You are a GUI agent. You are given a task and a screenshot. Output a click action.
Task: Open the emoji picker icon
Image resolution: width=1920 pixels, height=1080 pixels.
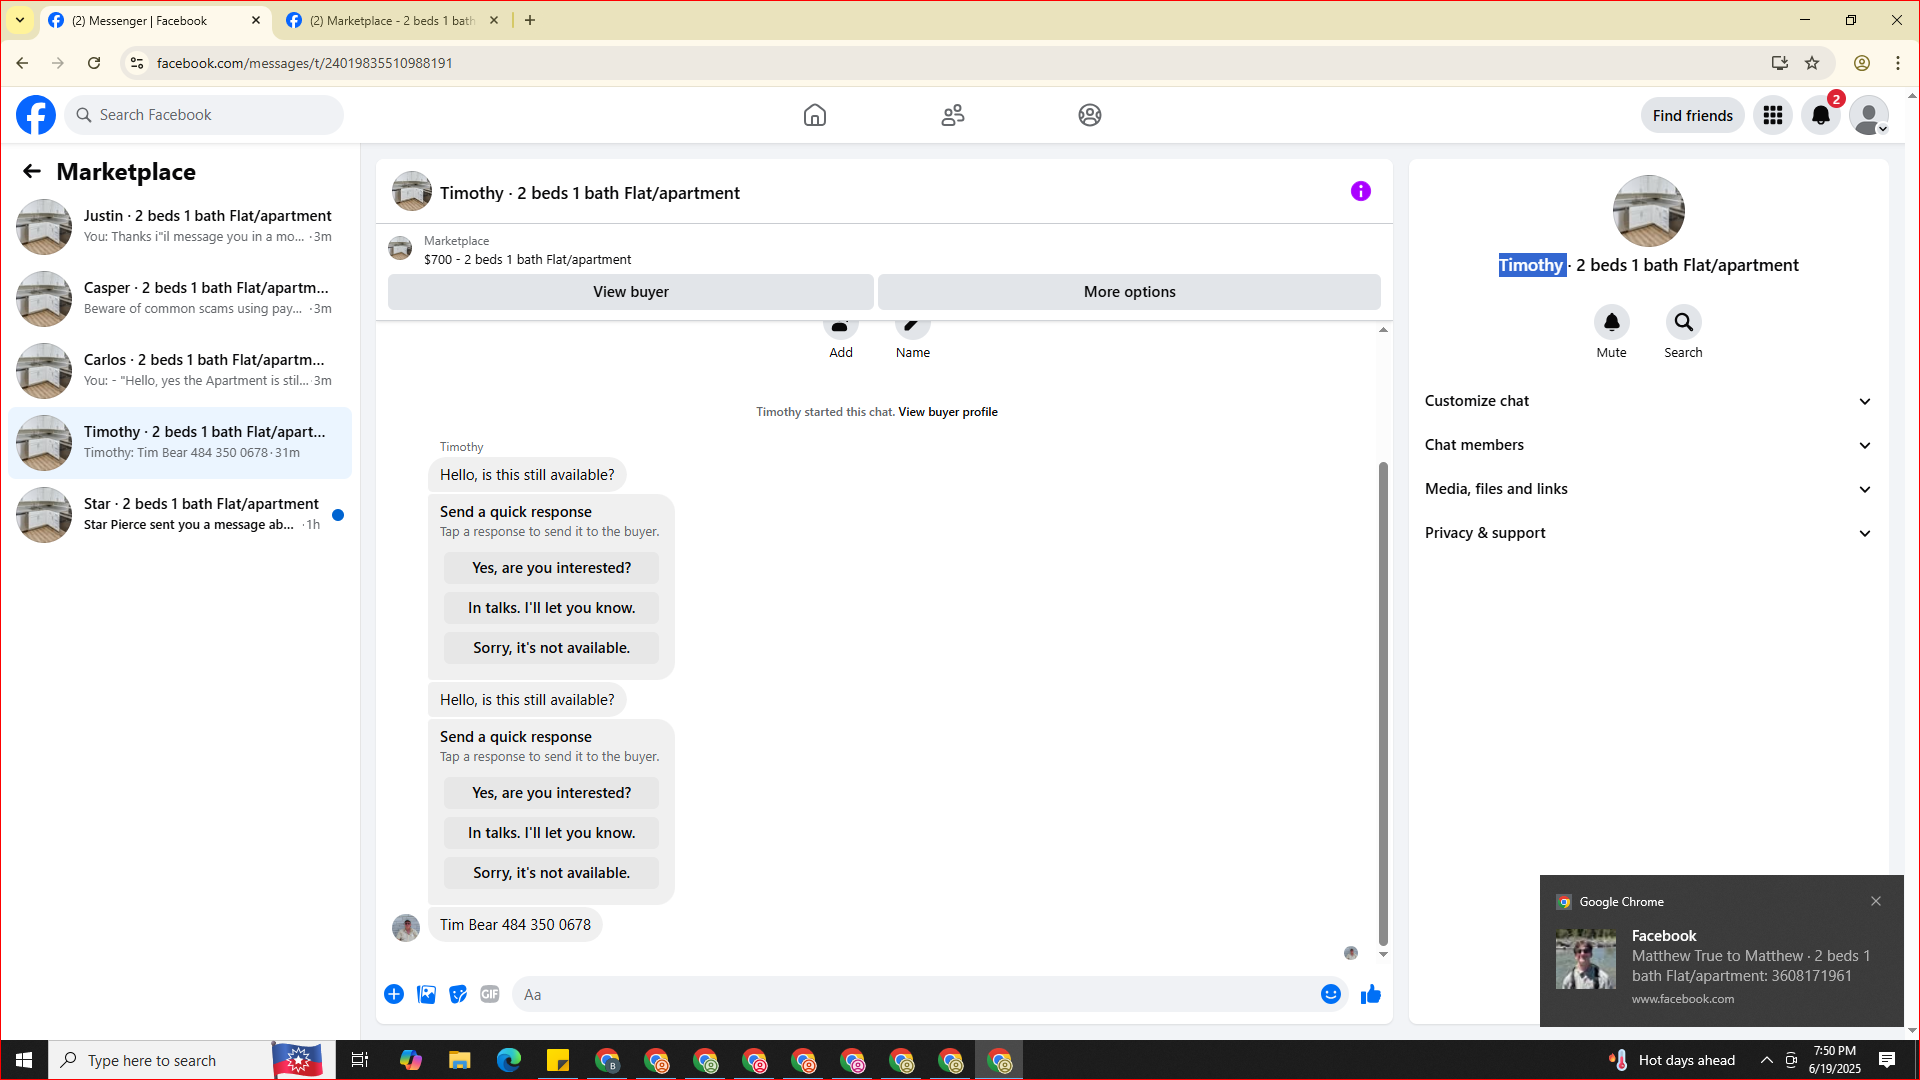(x=1331, y=994)
